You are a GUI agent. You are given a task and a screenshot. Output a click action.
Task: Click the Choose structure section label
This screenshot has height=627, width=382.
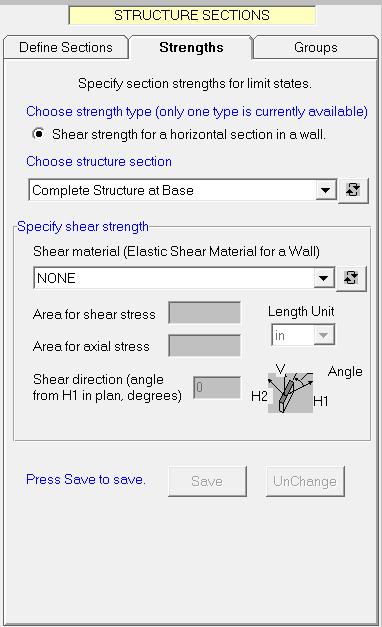pyautogui.click(x=99, y=161)
